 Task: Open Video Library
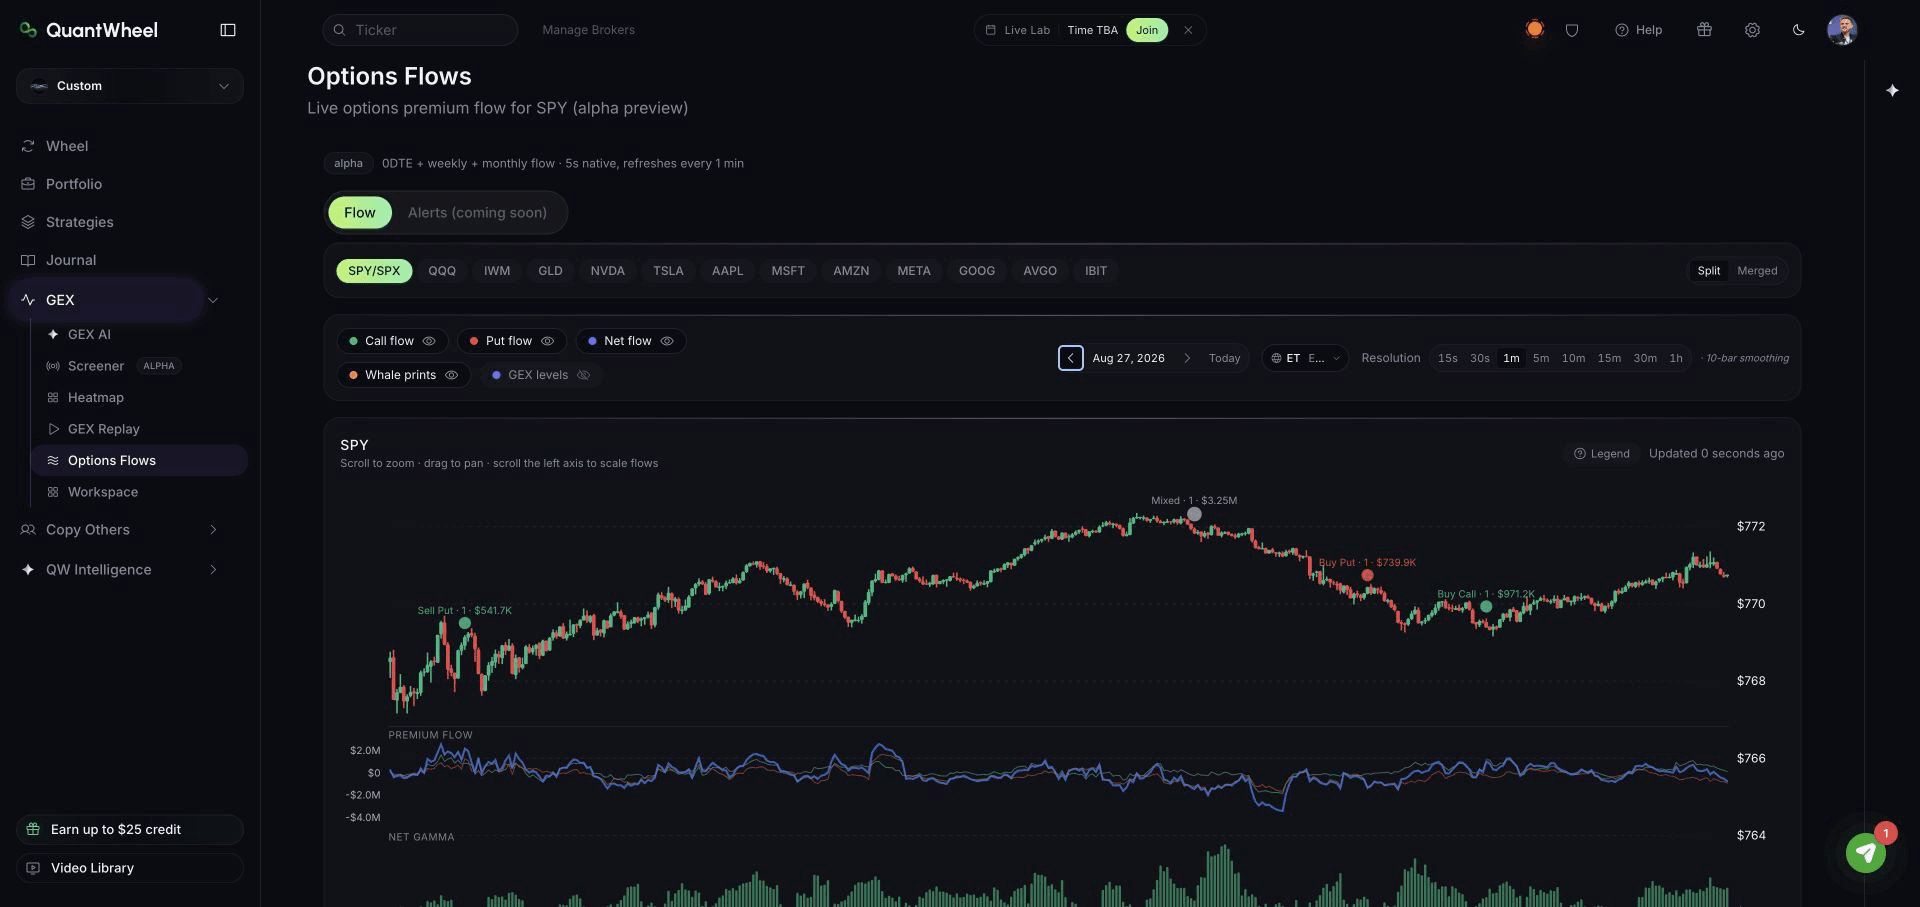coord(130,868)
